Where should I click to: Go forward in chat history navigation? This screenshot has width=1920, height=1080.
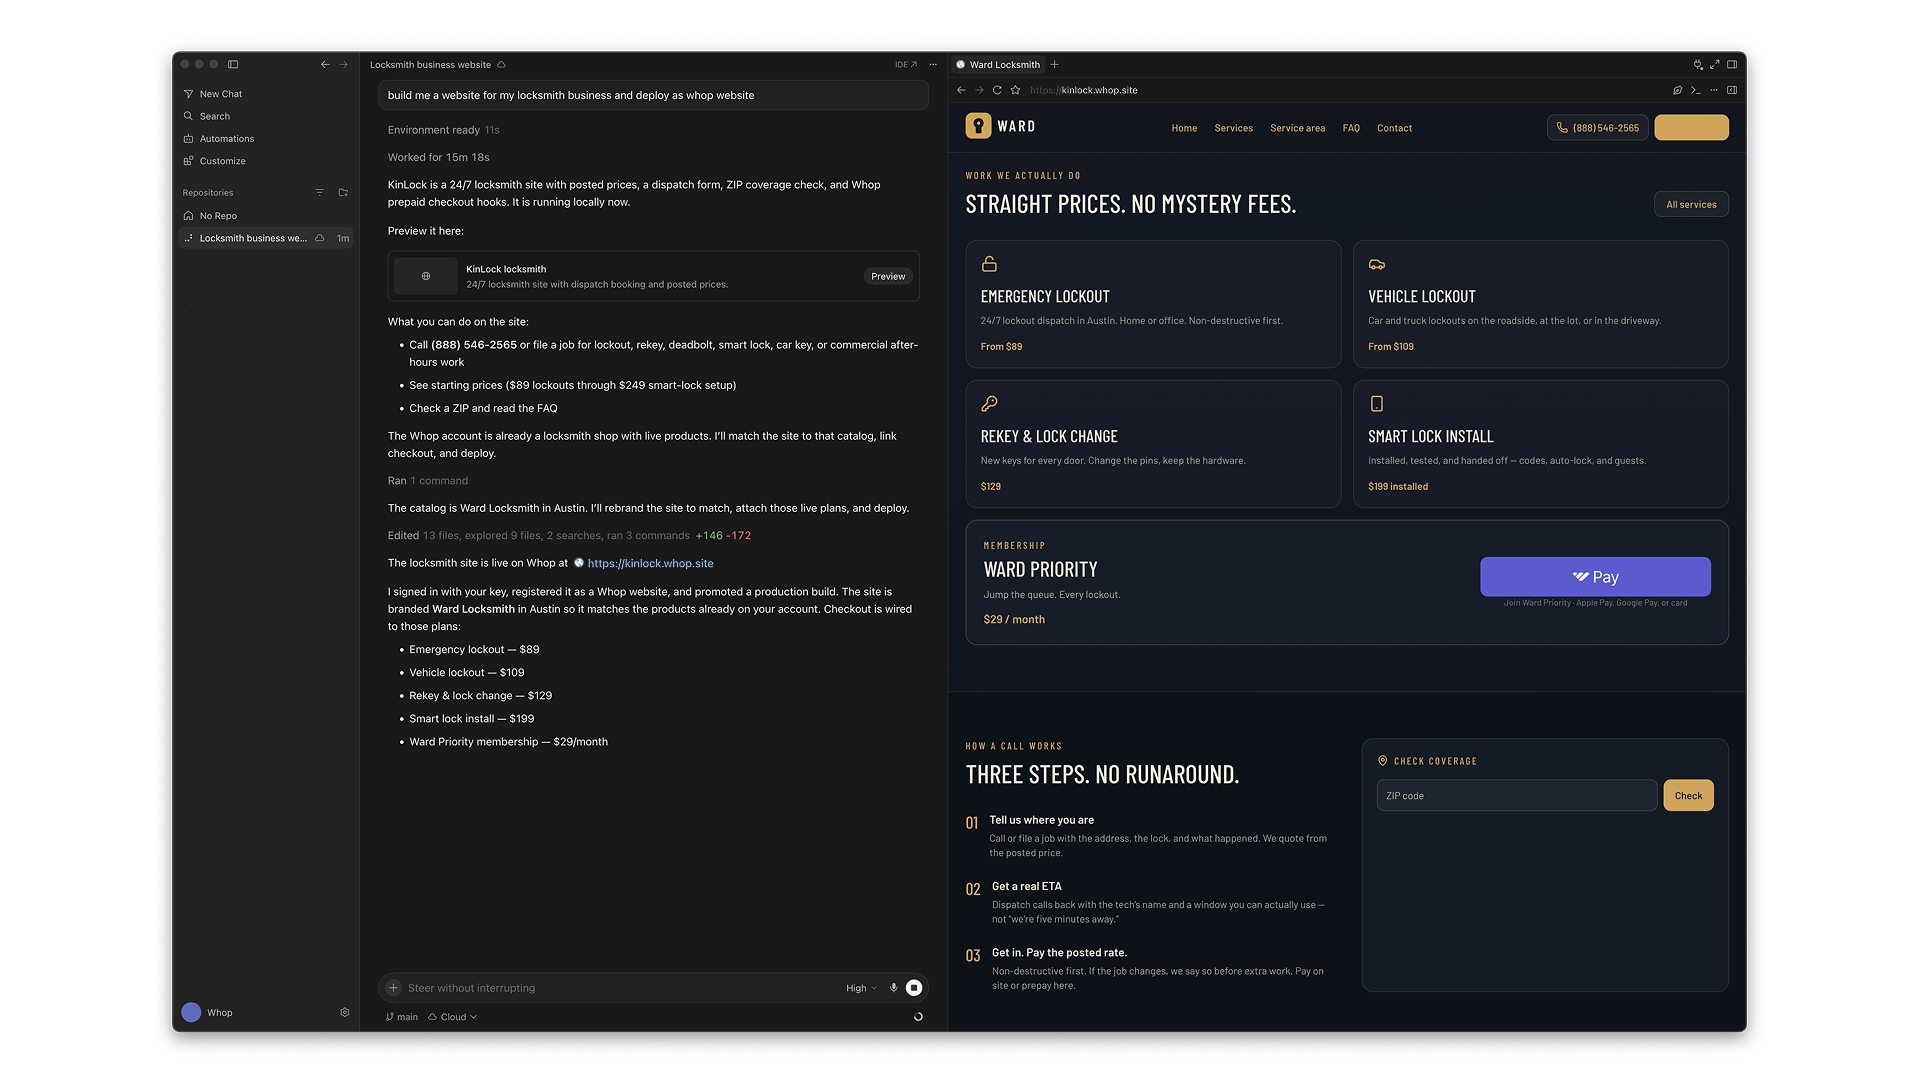[x=344, y=64]
